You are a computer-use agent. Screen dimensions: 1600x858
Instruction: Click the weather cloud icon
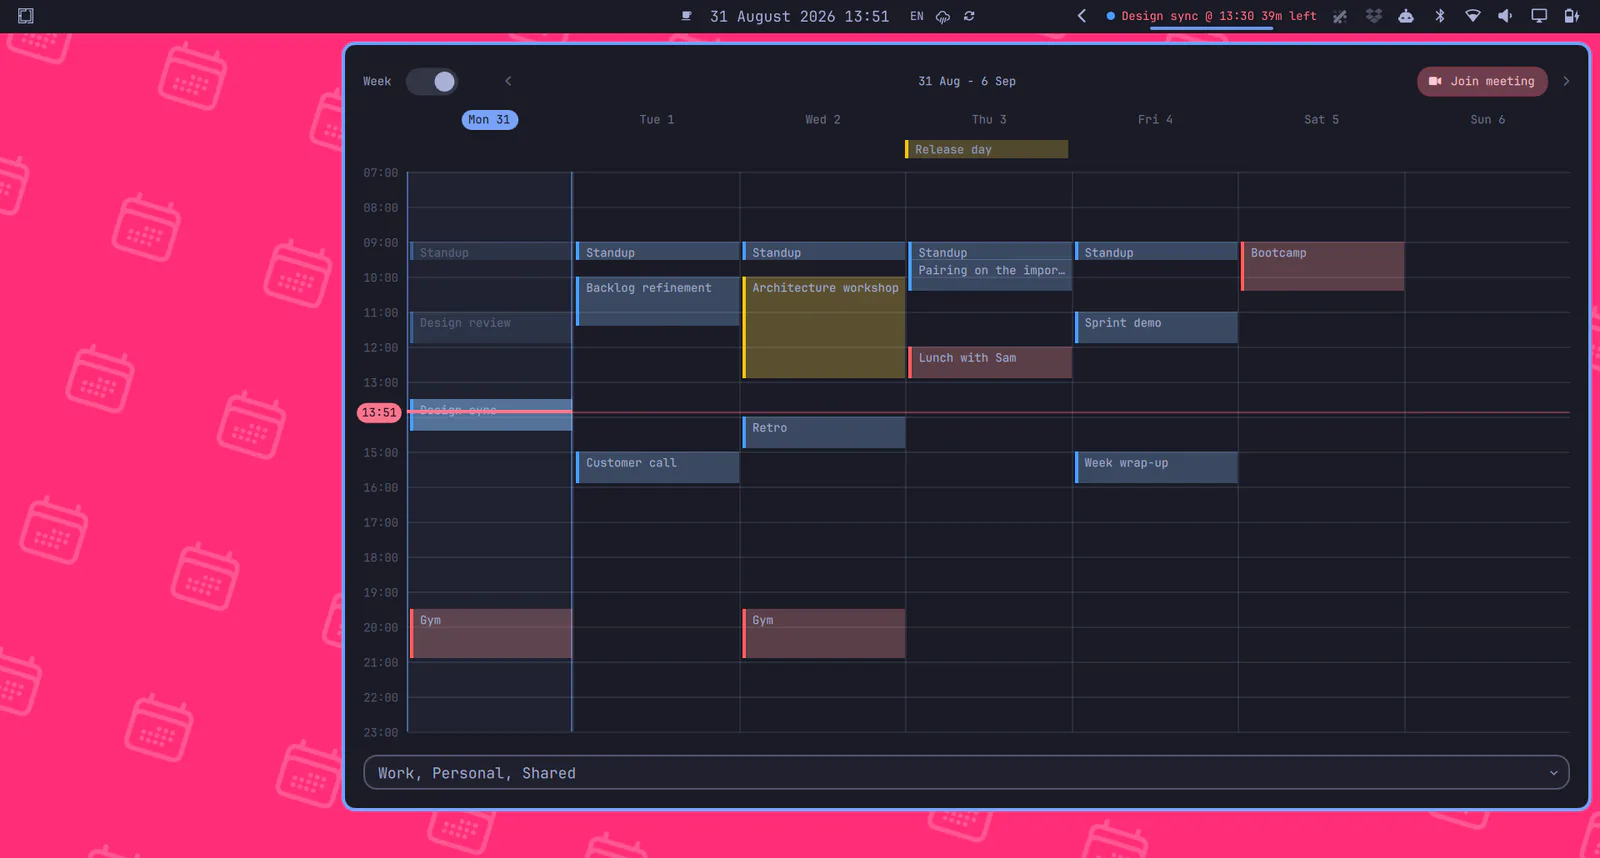[x=943, y=16]
